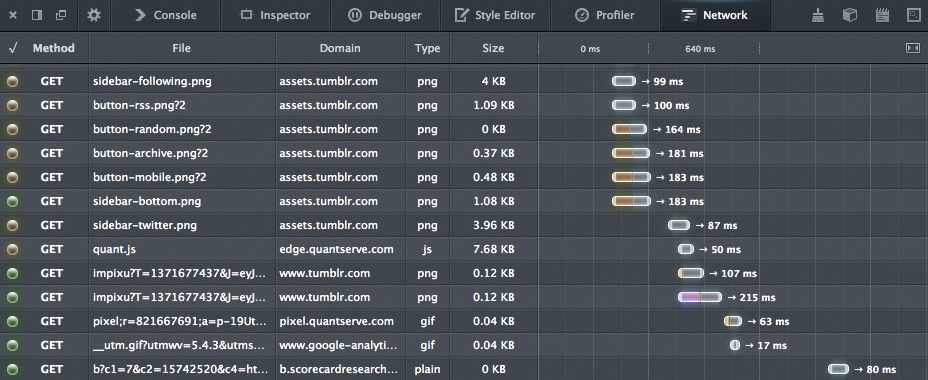Sort requests by the File column
Viewport: 928px width, 380px height.
[x=182, y=48]
